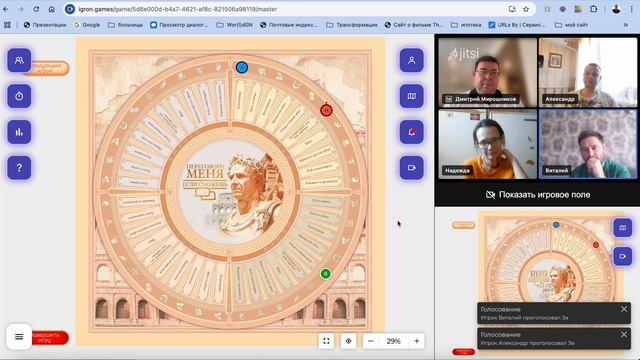This screenshot has width=640, height=360.
Task: Select Александр video tile
Action: pos(588,72)
